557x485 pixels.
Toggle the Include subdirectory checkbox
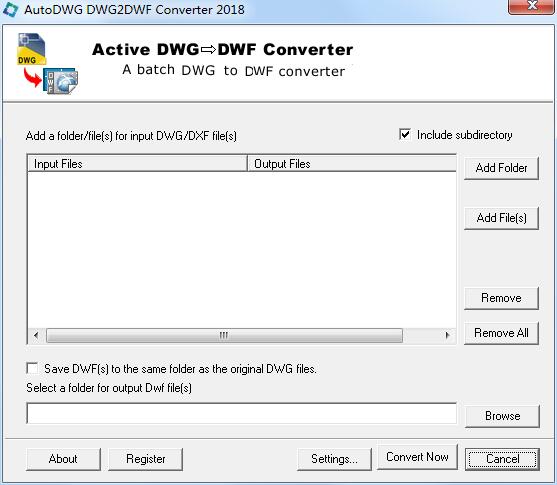(405, 135)
